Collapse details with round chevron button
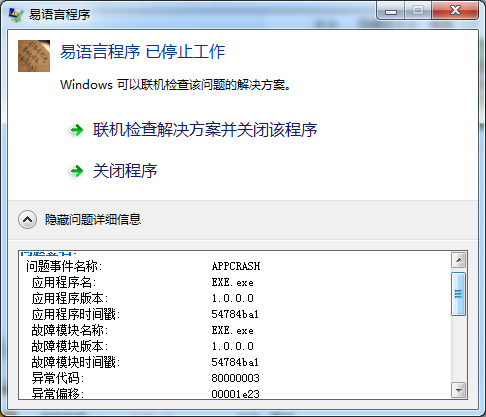Image resolution: width=486 pixels, height=417 pixels. click(x=27, y=220)
